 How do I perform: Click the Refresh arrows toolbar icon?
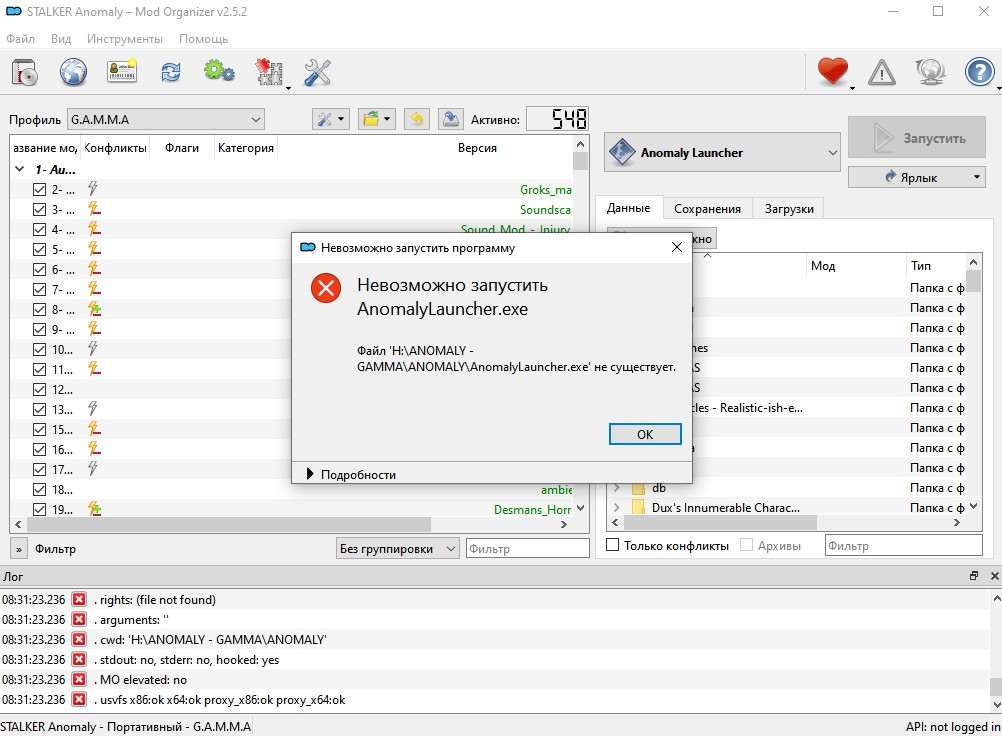171,72
